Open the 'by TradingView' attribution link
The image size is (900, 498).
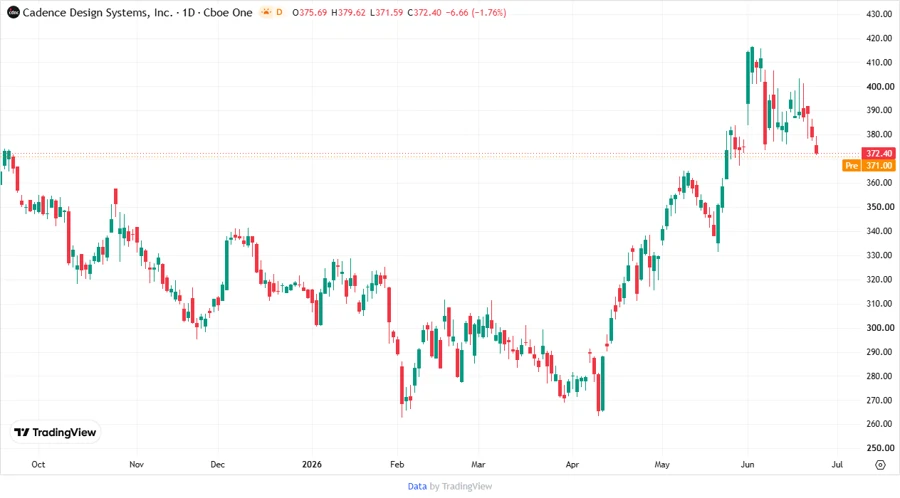(461, 486)
